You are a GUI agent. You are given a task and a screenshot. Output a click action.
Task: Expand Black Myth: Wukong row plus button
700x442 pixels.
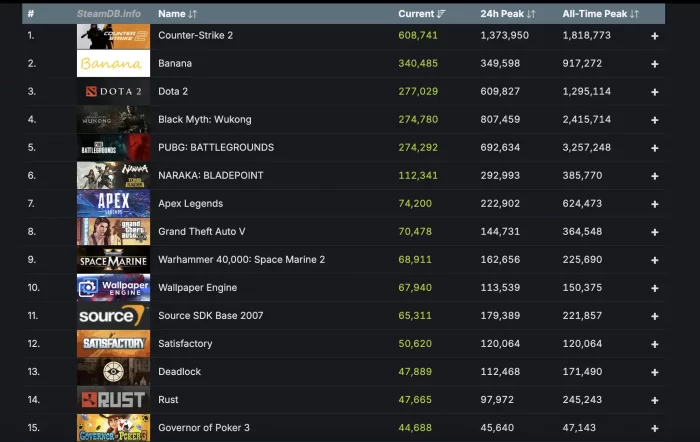coord(655,119)
